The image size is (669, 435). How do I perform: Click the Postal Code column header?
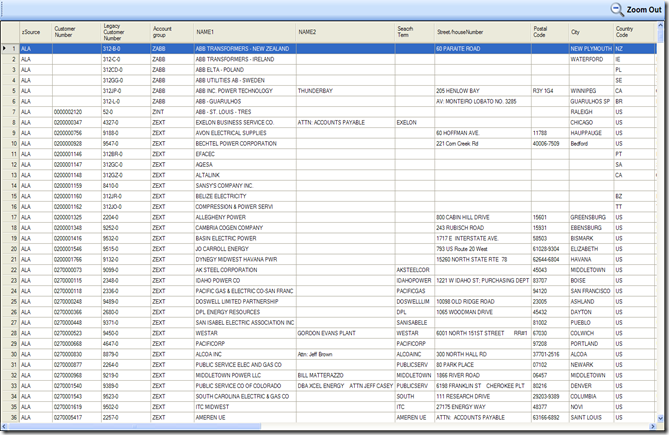[x=550, y=32]
